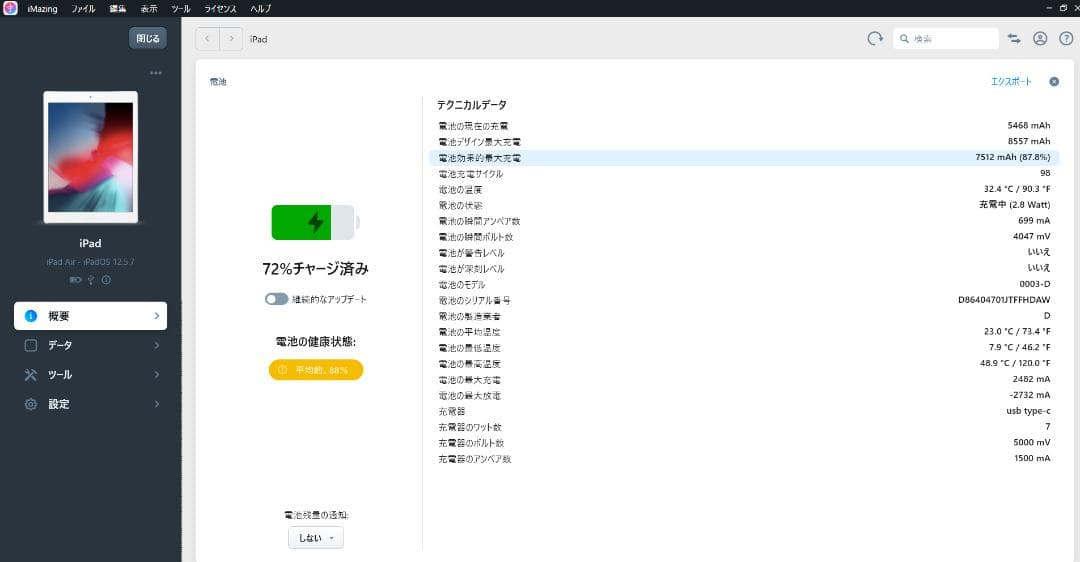
Task: Click the 充電中 (2.8 Watt) value
Action: (x=1015, y=205)
